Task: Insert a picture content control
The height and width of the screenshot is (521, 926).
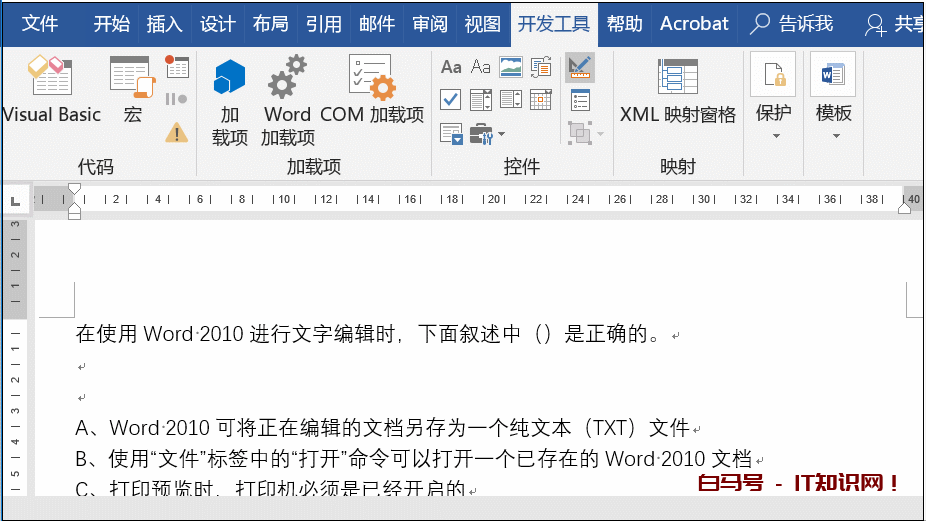Action: click(x=511, y=67)
